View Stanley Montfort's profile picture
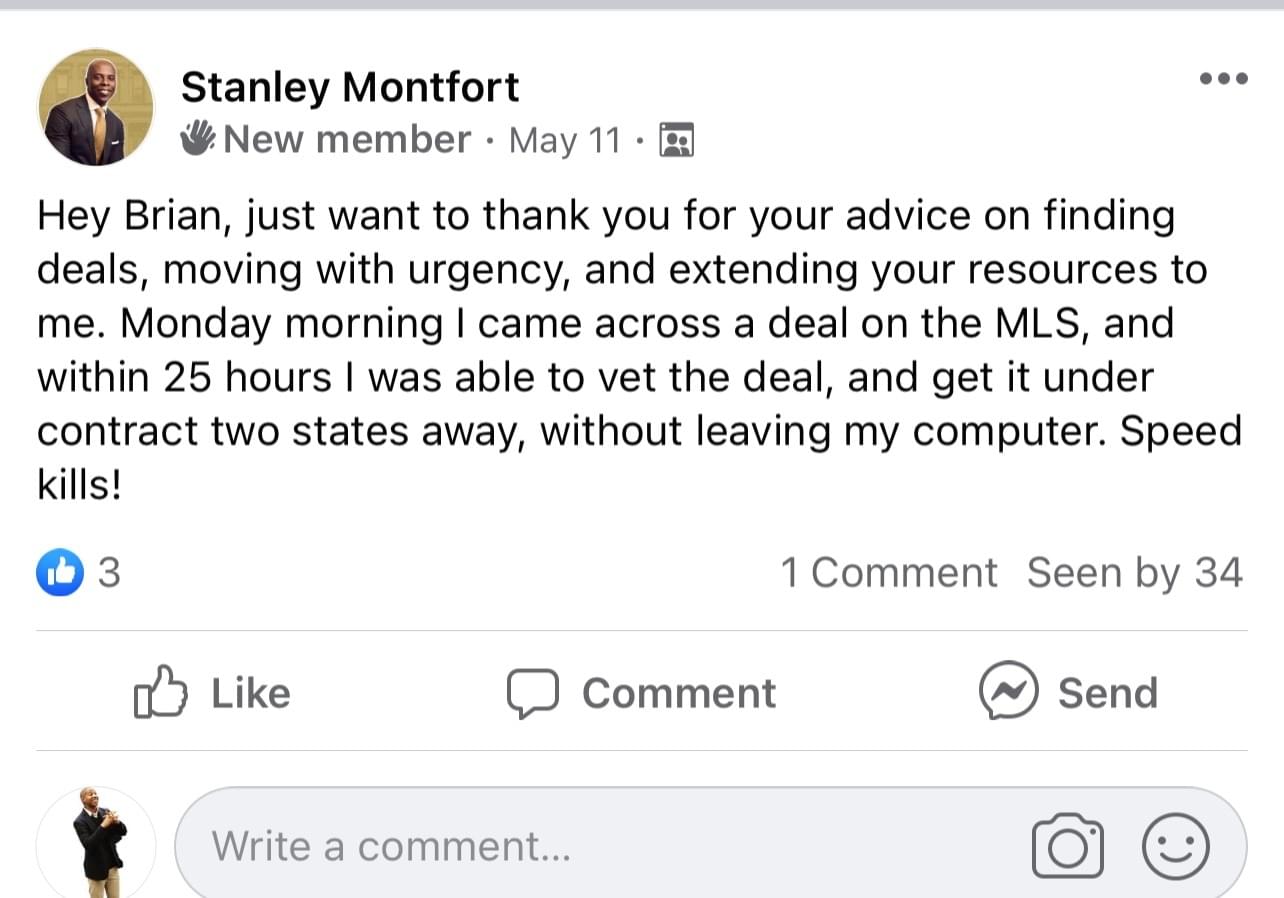The height and width of the screenshot is (898, 1284). click(96, 108)
